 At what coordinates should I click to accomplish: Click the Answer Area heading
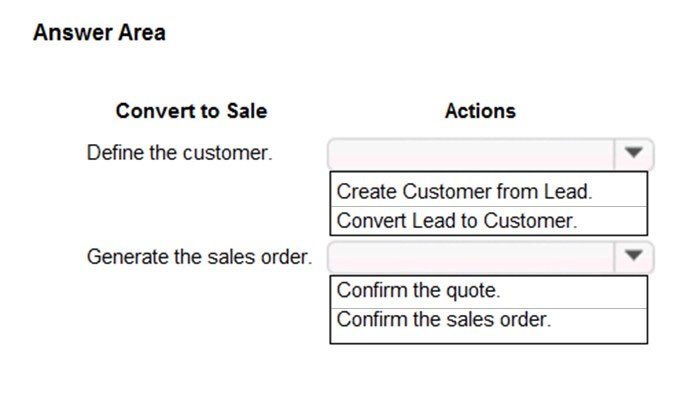tap(99, 32)
